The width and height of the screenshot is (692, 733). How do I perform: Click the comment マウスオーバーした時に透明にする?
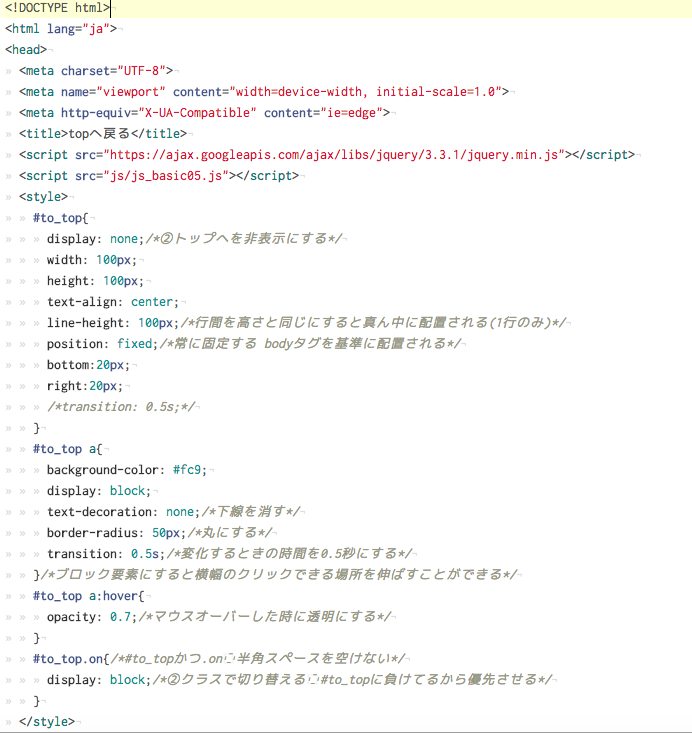pyautogui.click(x=265, y=618)
